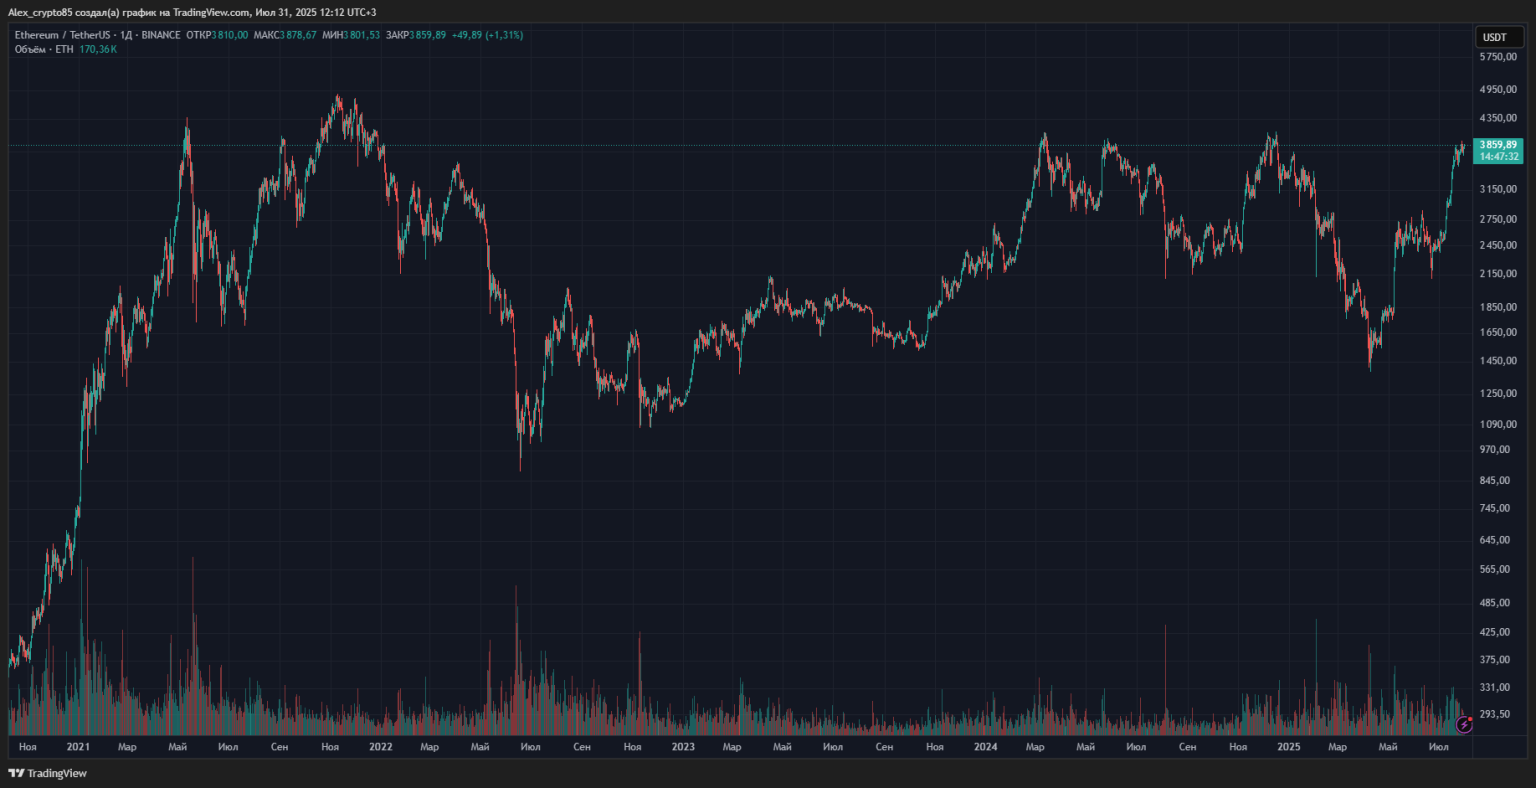Click the candle countdown timer 14:47:32
Image resolution: width=1536 pixels, height=788 pixels.
1498,157
